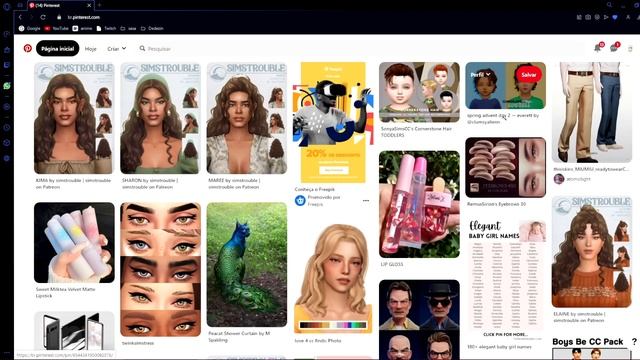The width and height of the screenshot is (640, 360).
Task: Click the question mark help button
Action: point(634,342)
